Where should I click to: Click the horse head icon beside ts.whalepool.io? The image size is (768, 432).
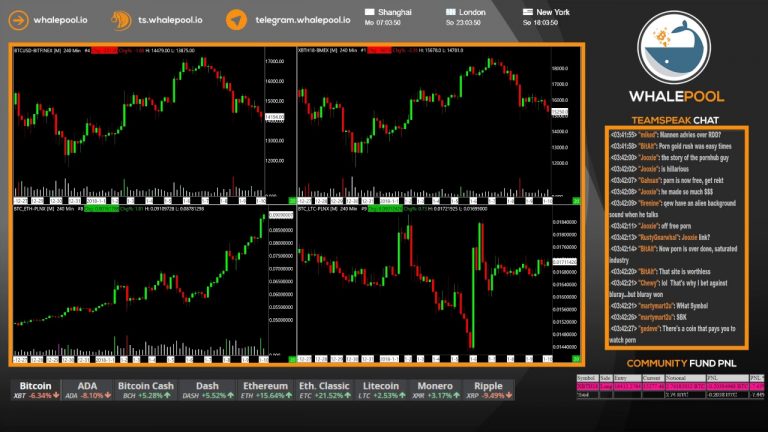pos(120,21)
